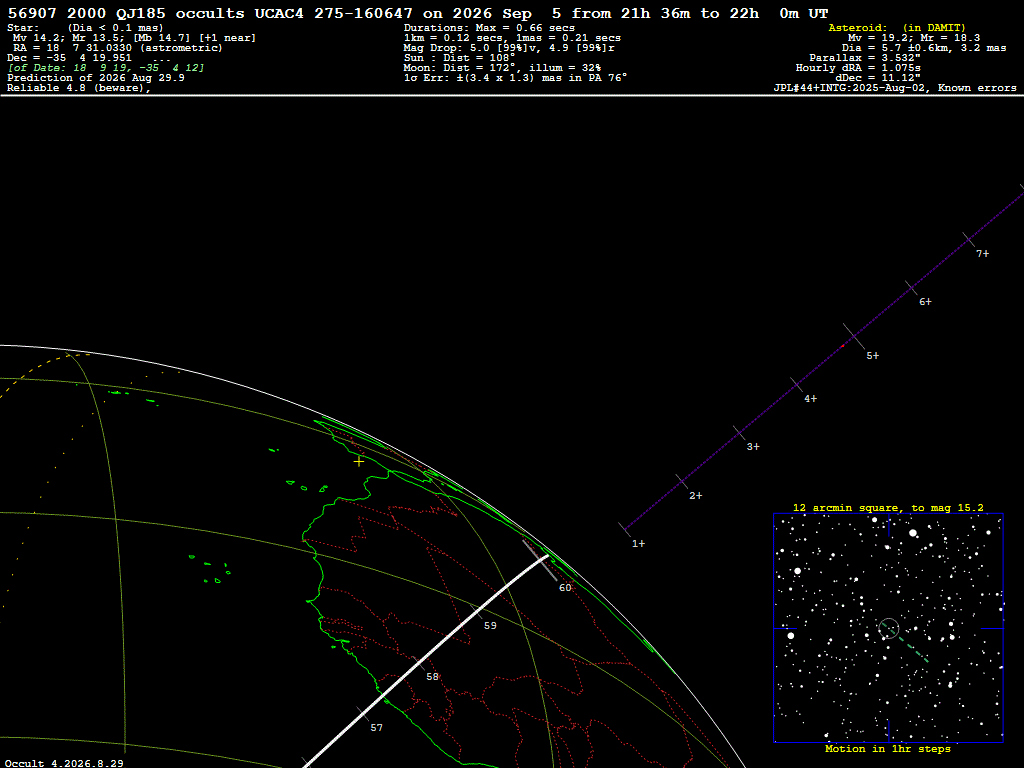Click the 5+ marker on purple line

click(x=872, y=356)
